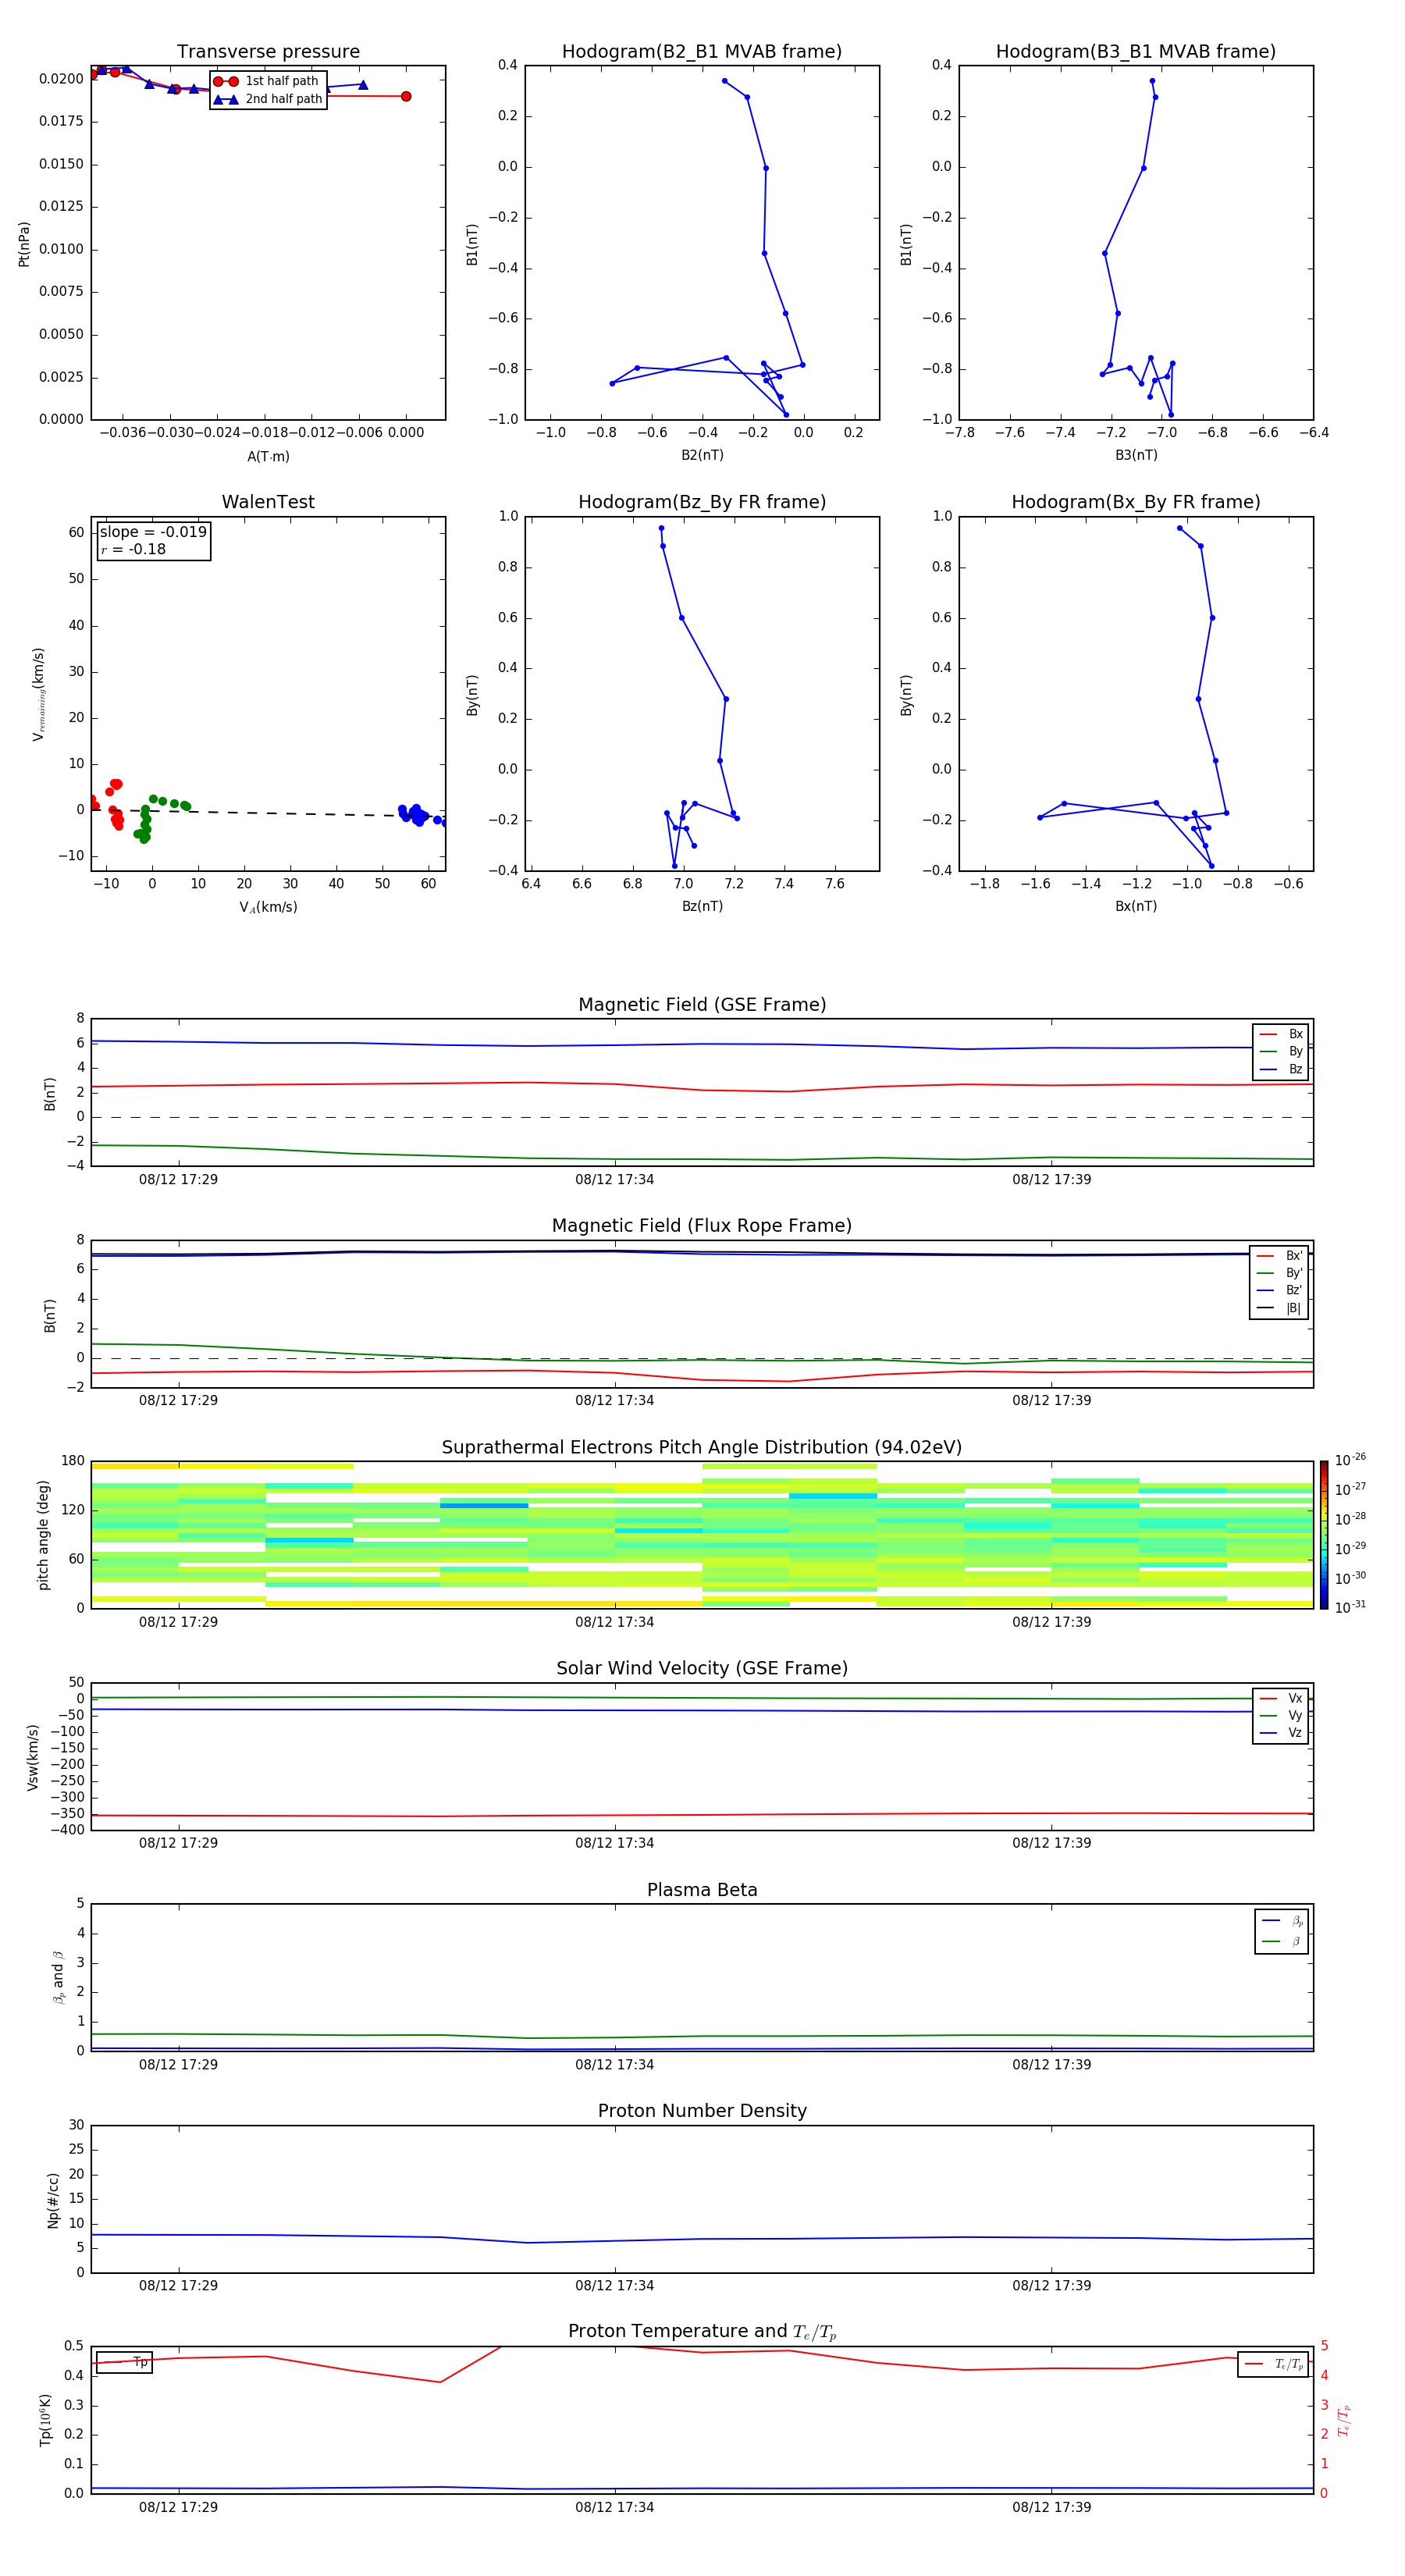
Task: Select the "slope = -0.019" annotation
Action: [153, 532]
